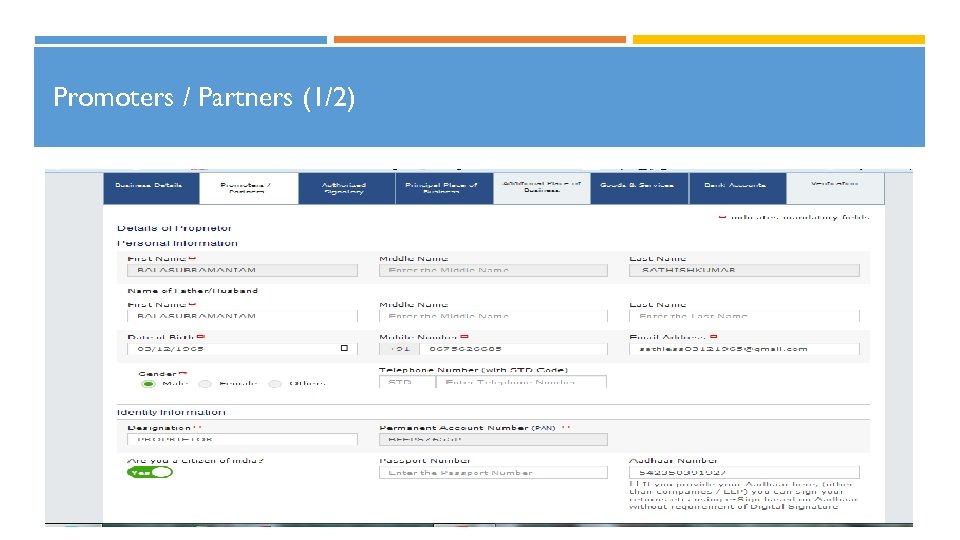The image size is (960, 540).
Task: Switch to the Goods & Services tab
Action: point(639,188)
